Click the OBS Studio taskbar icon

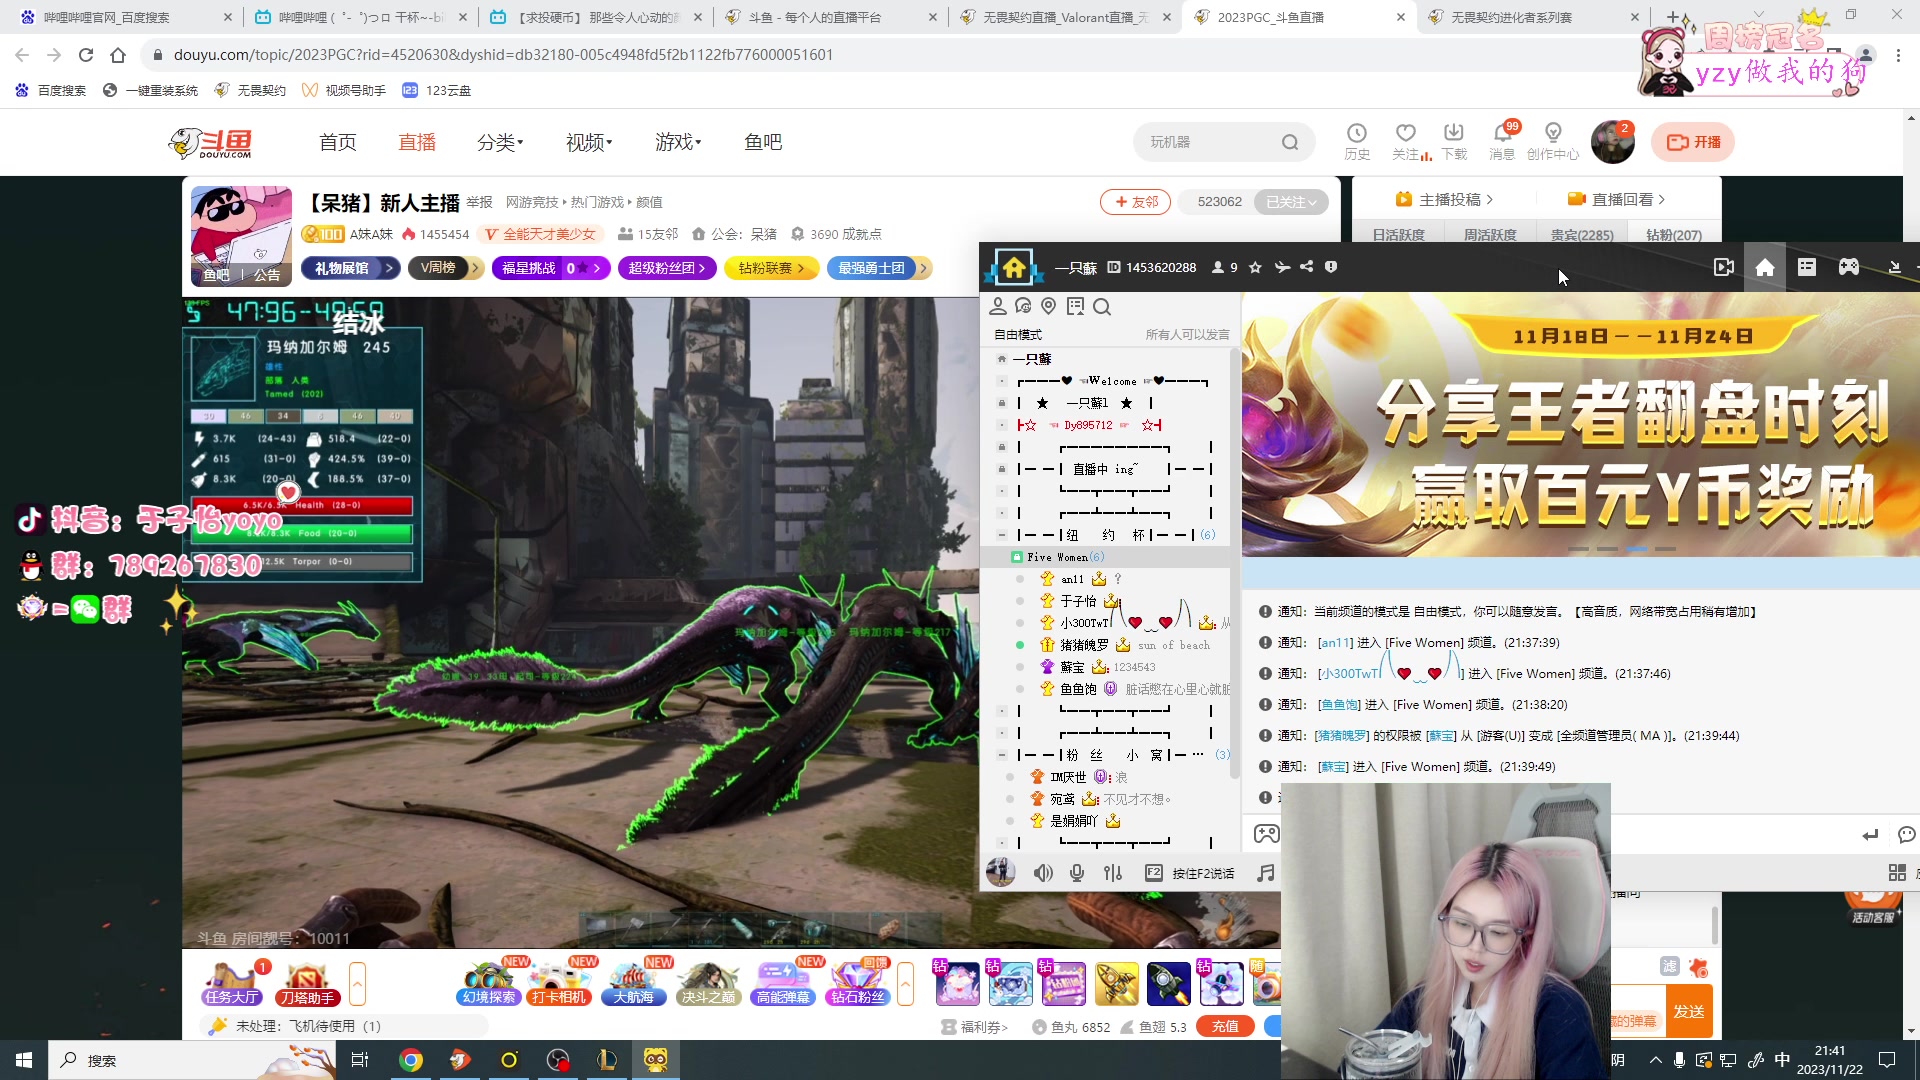(558, 1060)
